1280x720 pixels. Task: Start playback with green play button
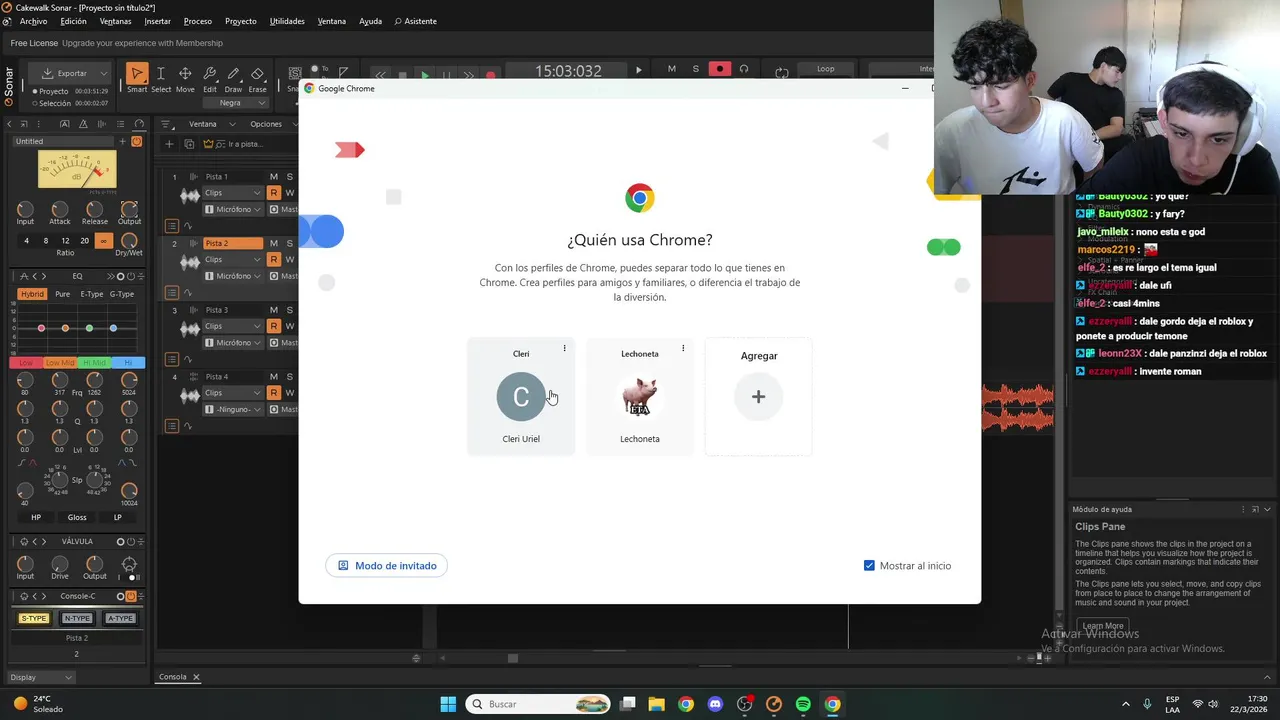click(425, 75)
